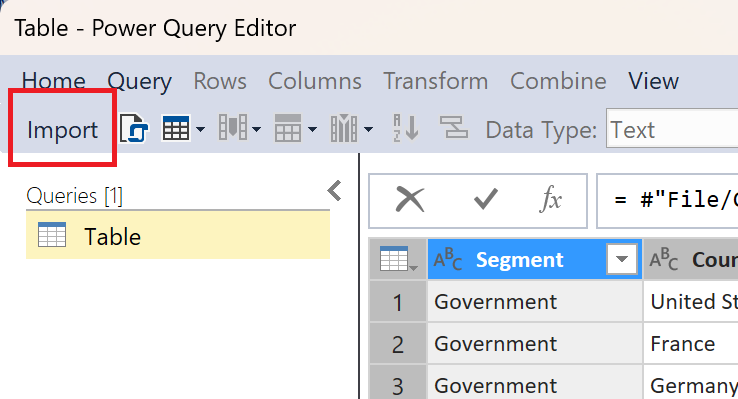Open the Columns menu
738x399 pixels.
coord(315,81)
